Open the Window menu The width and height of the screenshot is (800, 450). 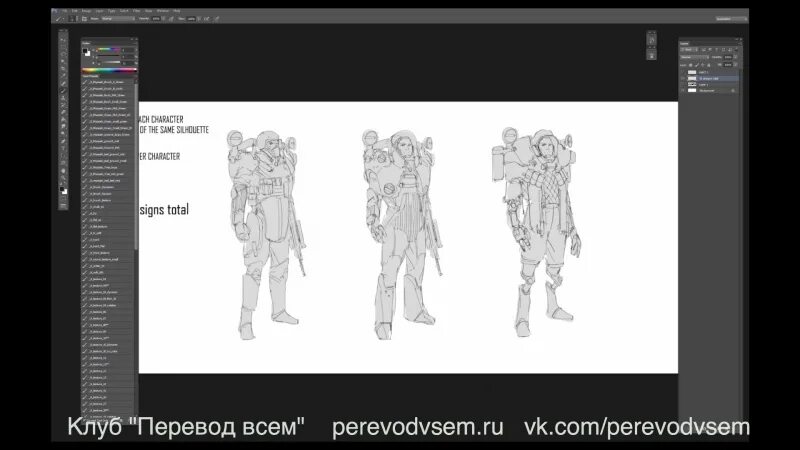[163, 11]
